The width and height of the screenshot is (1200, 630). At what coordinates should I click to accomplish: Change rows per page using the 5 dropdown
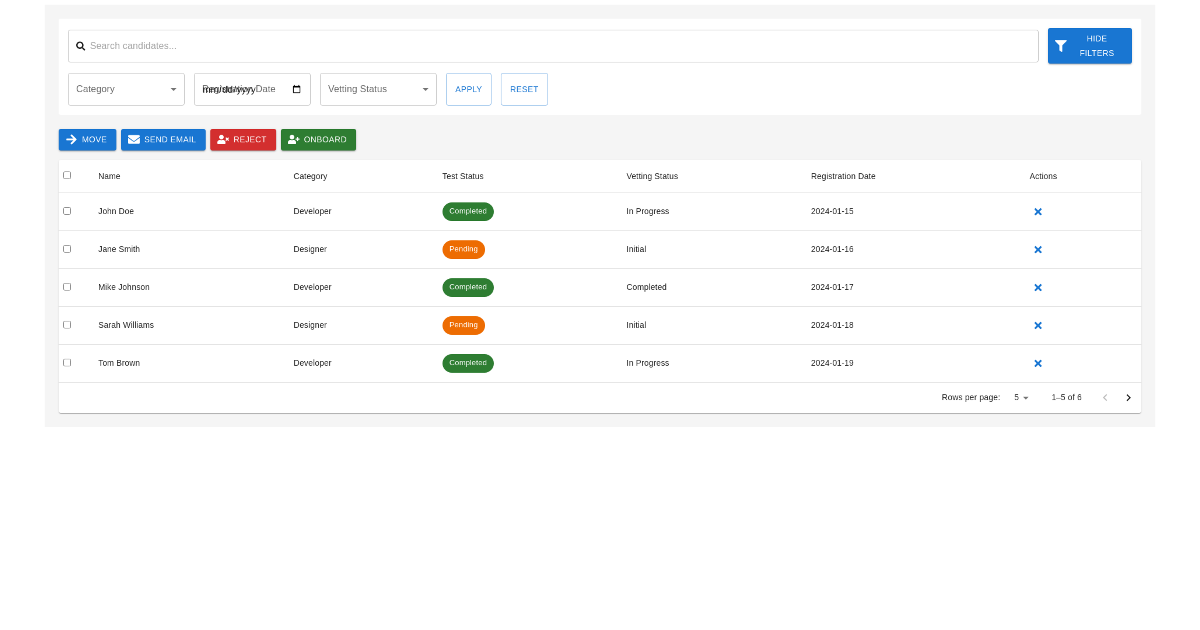click(1020, 397)
